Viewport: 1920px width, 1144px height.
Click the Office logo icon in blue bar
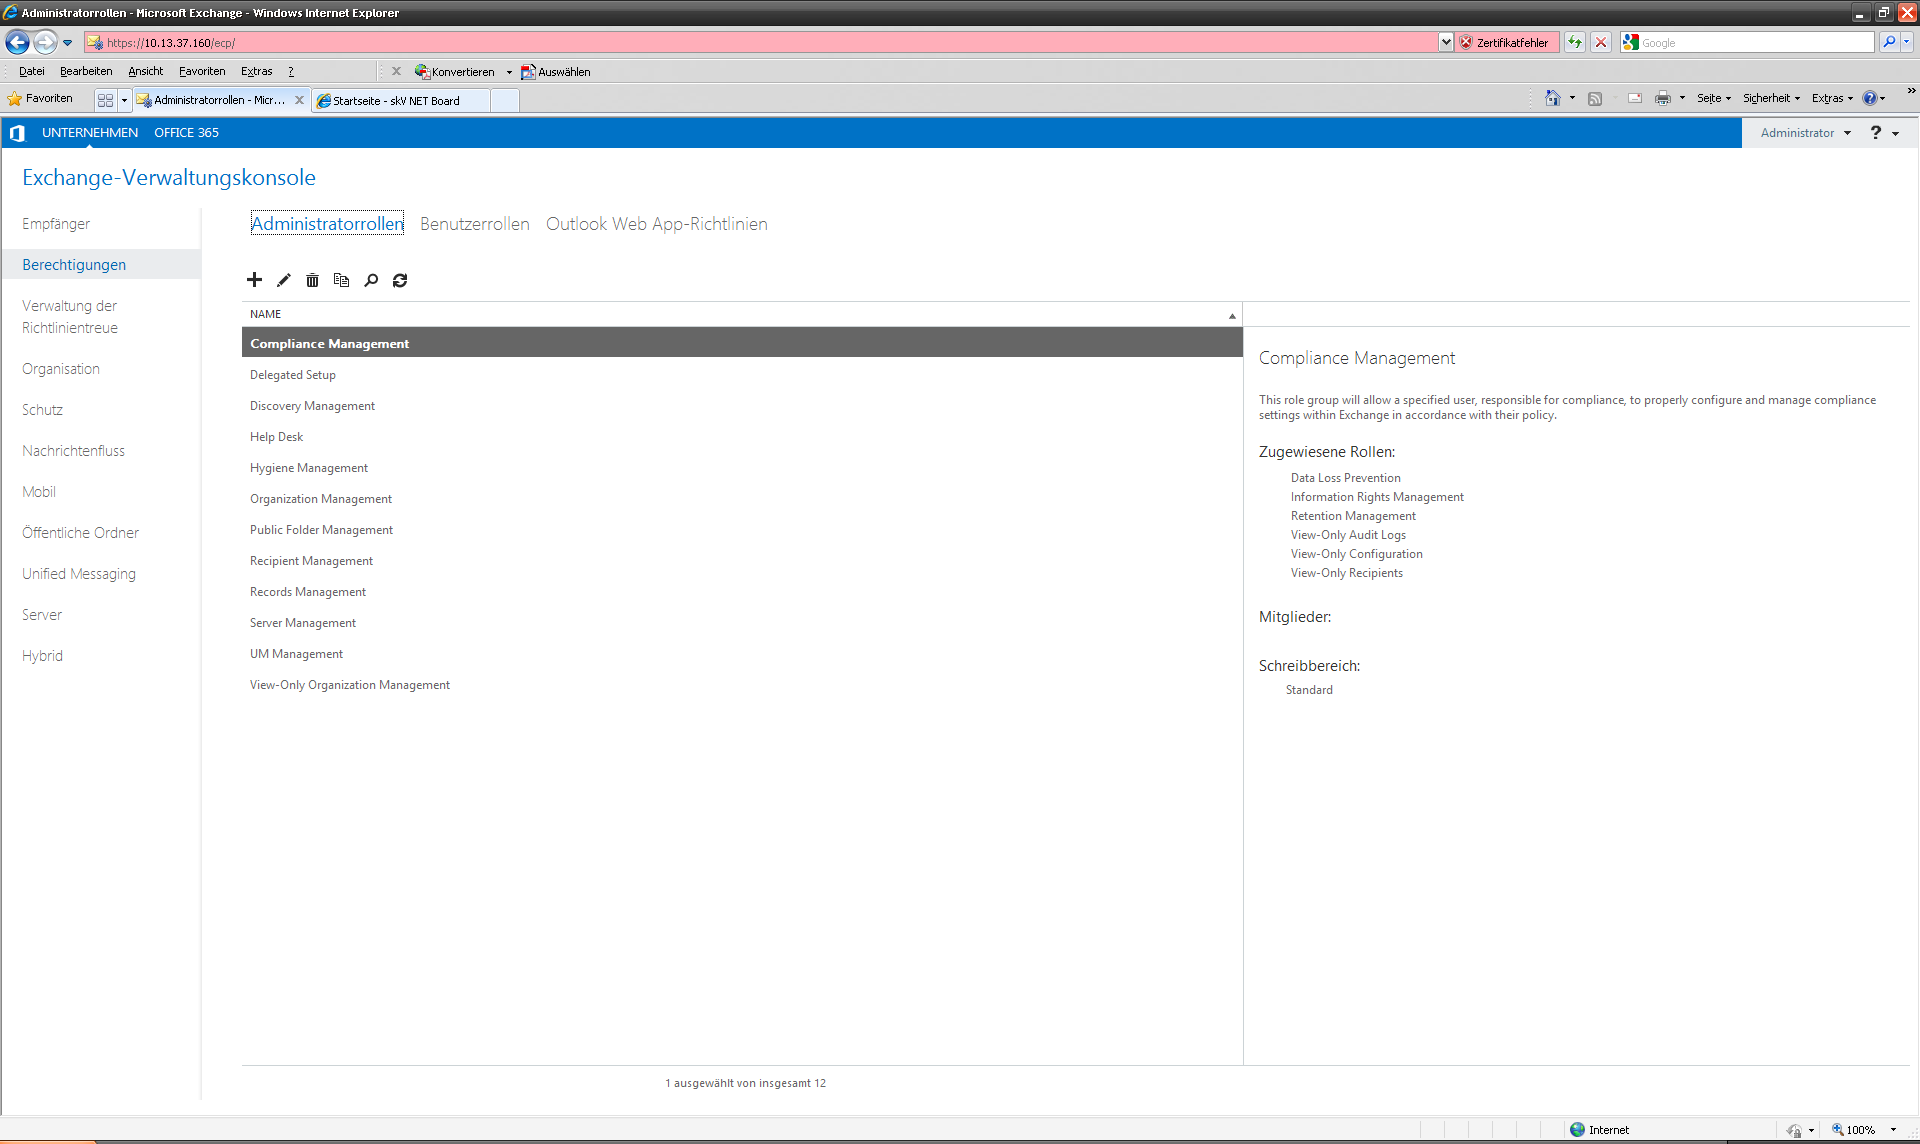point(17,133)
